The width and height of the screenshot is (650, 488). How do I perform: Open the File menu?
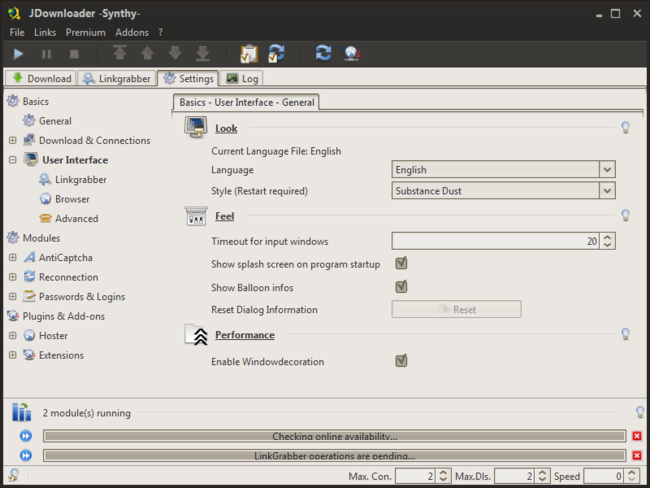point(17,32)
